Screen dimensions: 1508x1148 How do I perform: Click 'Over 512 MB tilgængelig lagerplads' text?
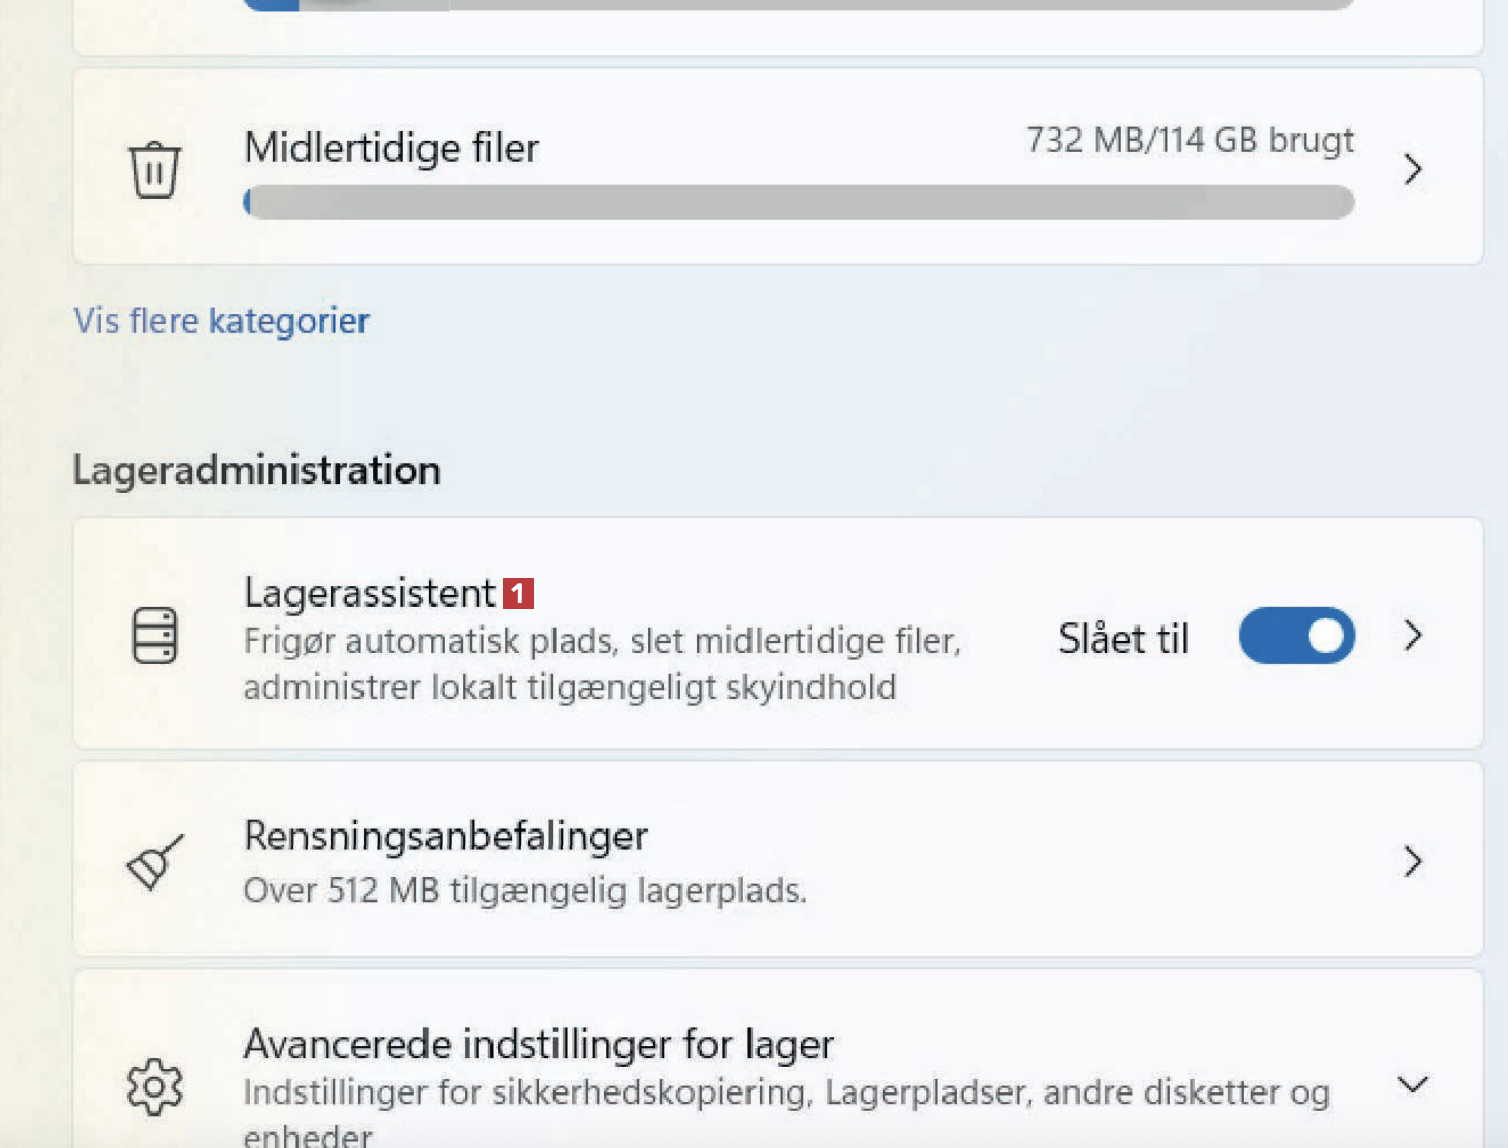(x=525, y=890)
